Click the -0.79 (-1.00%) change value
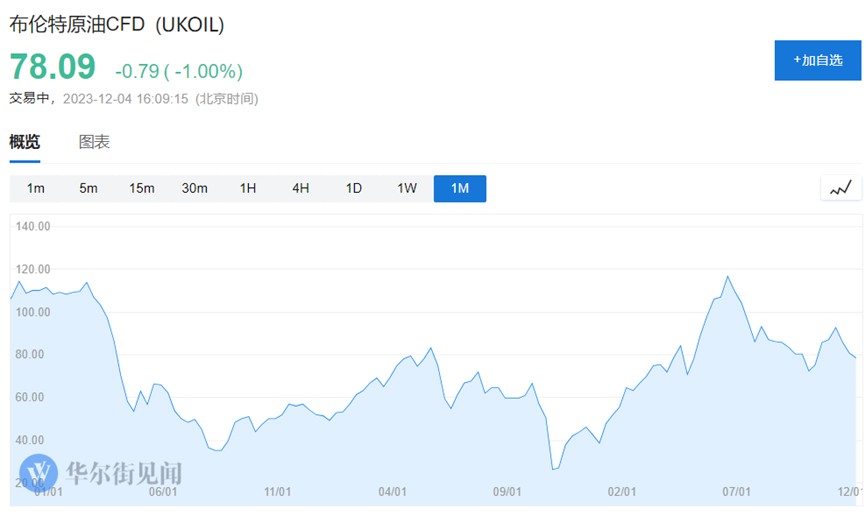The width and height of the screenshot is (865, 516). click(x=179, y=71)
